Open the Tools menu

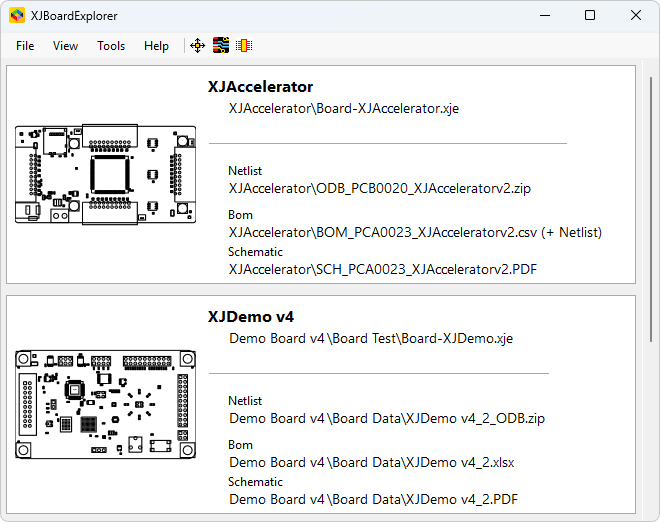pos(111,46)
